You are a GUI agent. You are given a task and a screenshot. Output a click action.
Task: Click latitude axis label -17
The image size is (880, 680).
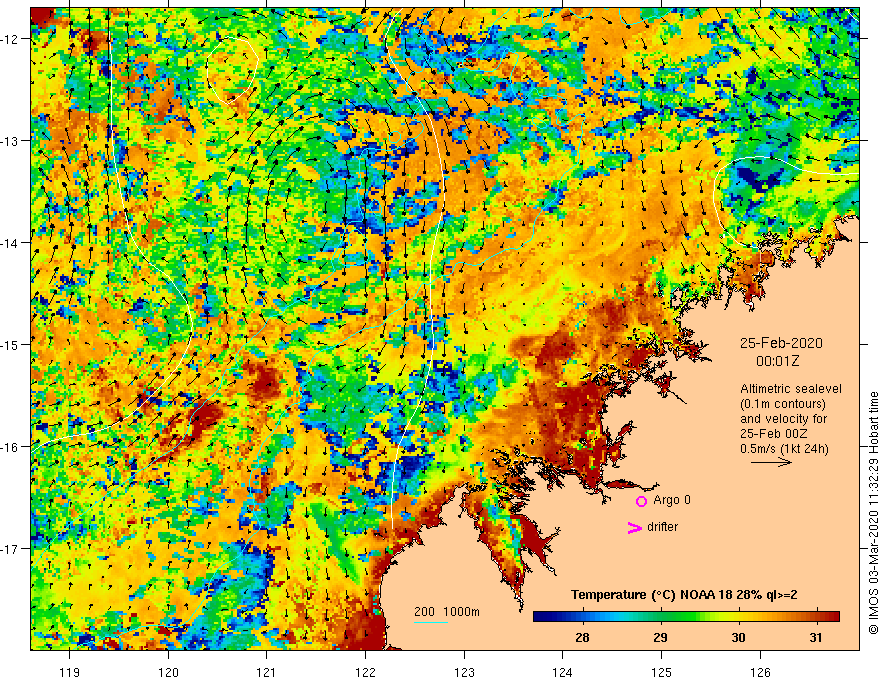[11, 549]
